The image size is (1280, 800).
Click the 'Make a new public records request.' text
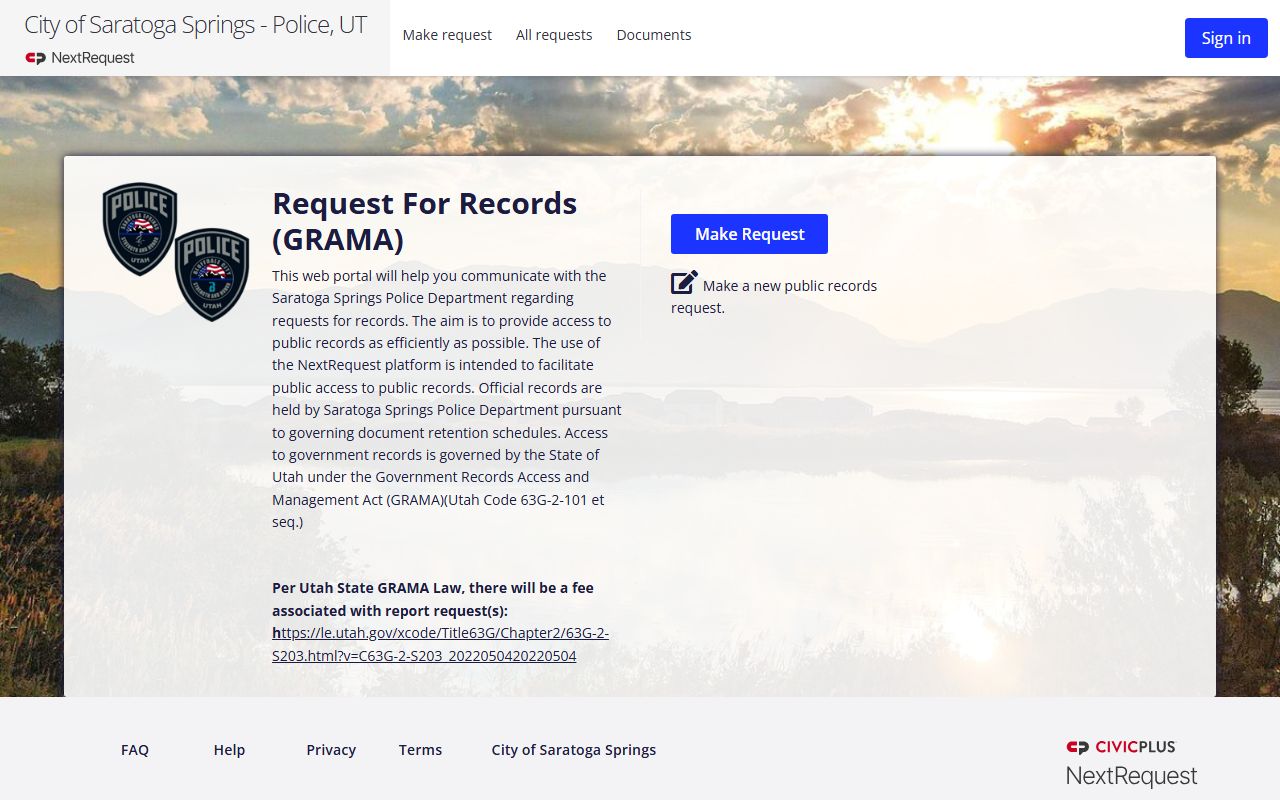[774, 297]
